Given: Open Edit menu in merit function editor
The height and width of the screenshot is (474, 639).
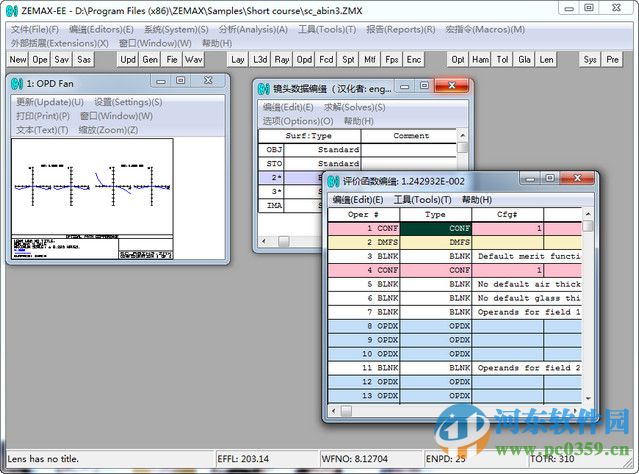Looking at the screenshot, I should click(358, 200).
